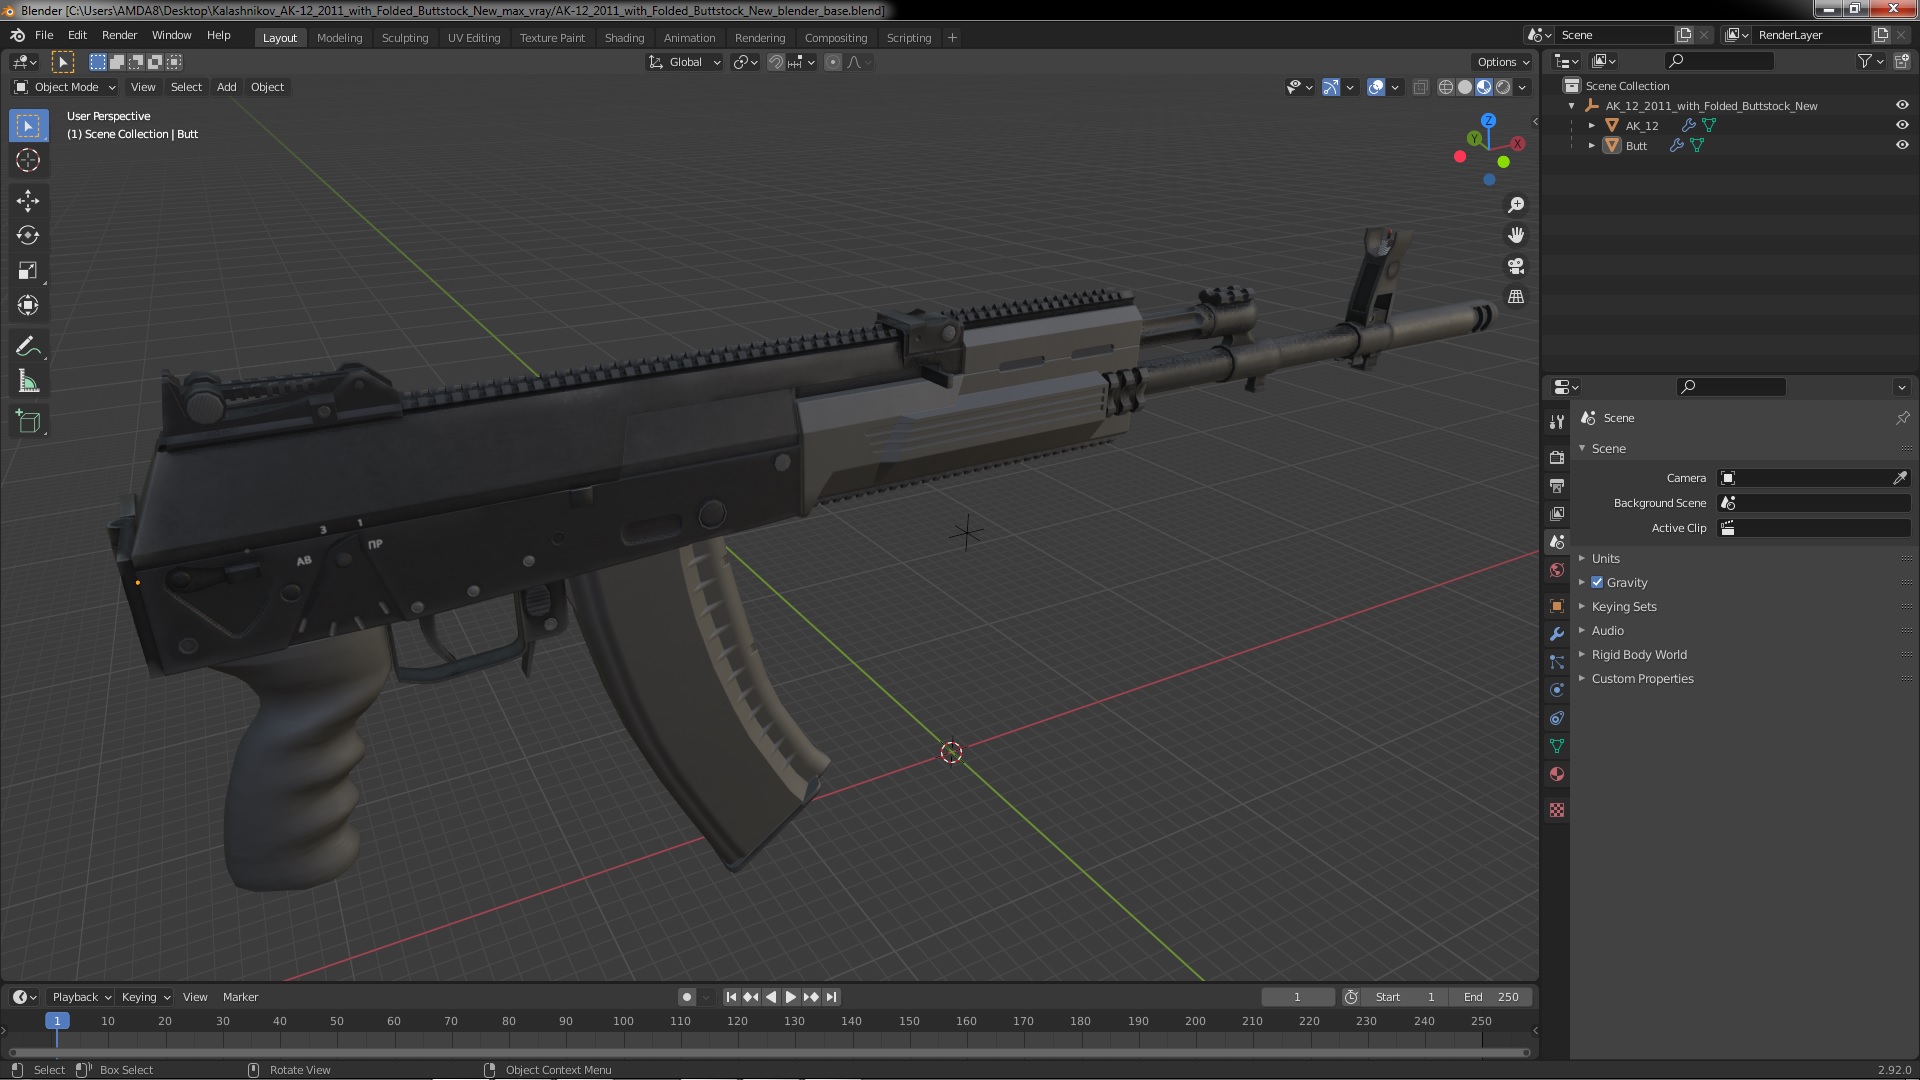Screen dimensions: 1920x1080
Task: Open the Texture properties tab
Action: [1556, 810]
